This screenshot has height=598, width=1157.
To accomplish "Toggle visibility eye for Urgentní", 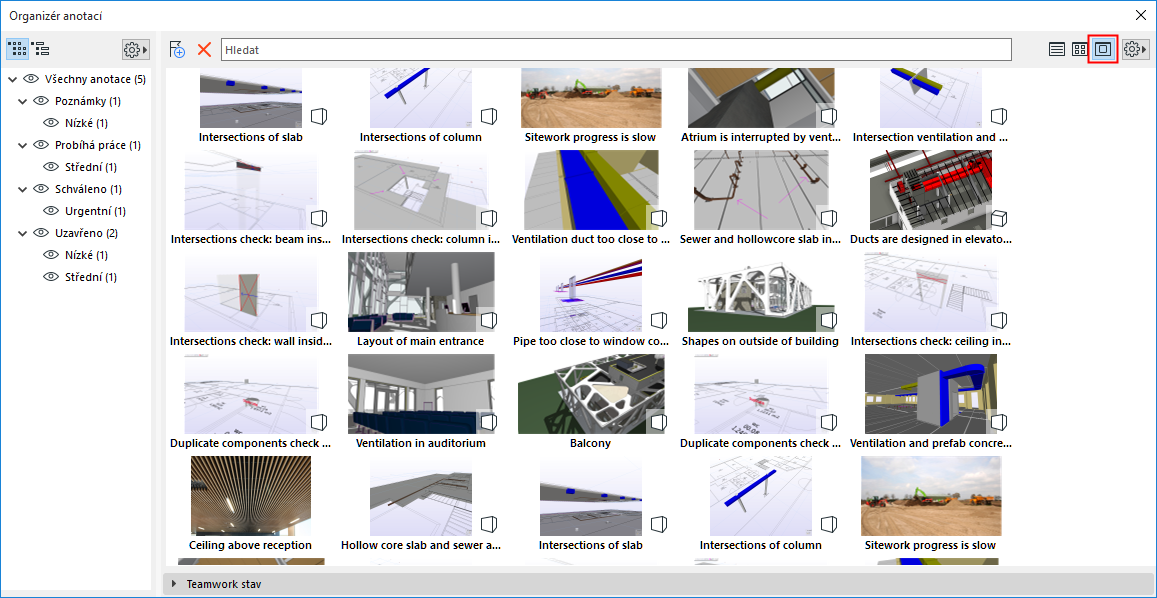I will pyautogui.click(x=52, y=211).
